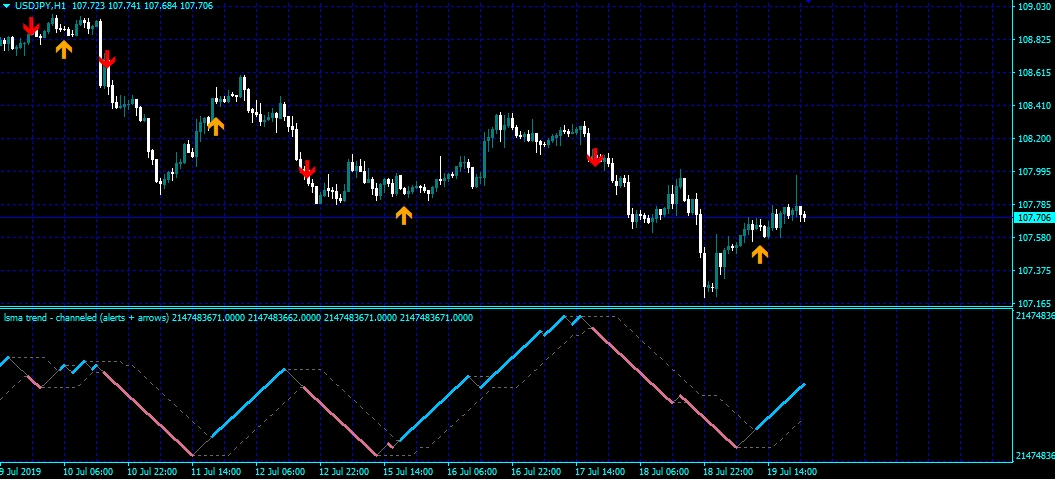Click the chart title triangle beside USDJPY,H1

(x=6, y=6)
